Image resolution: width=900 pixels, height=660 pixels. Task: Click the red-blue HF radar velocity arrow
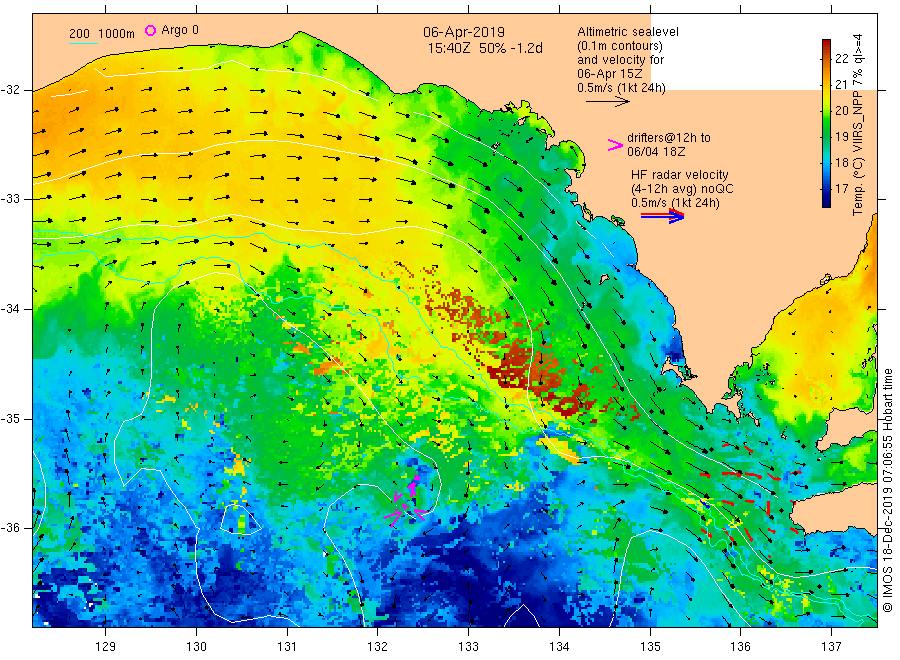tap(663, 216)
